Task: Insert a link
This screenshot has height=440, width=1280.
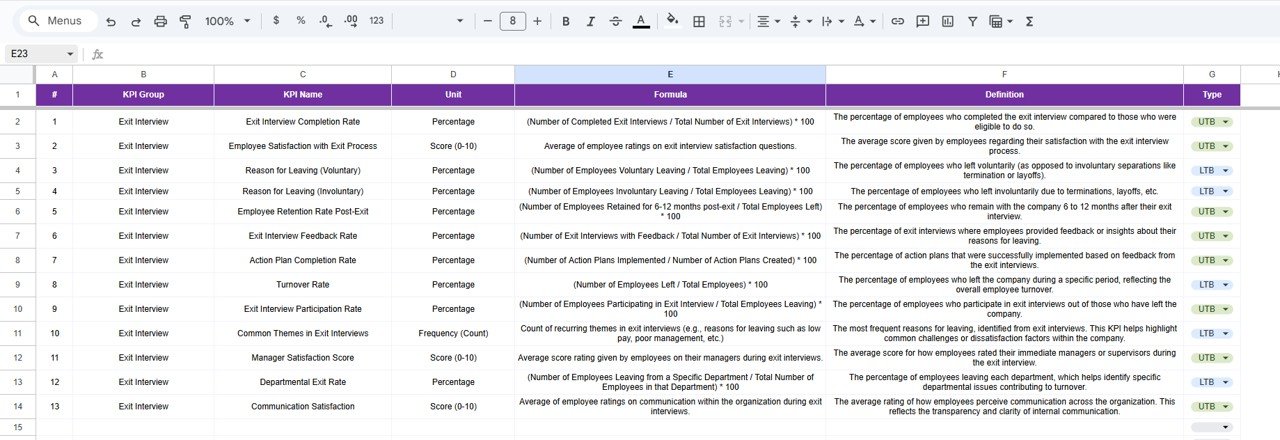Action: pos(897,21)
